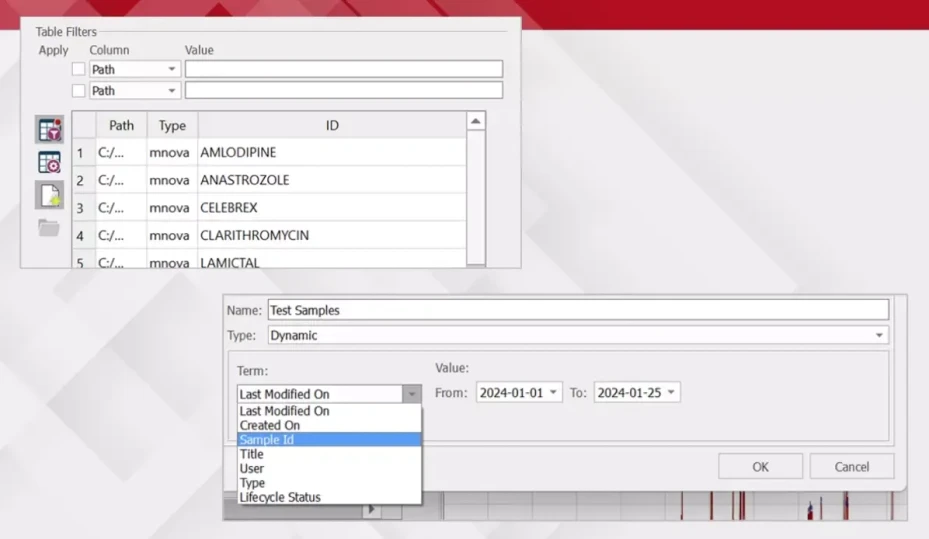929x539 pixels.
Task: Enable the first table filter checkbox
Action: point(78,69)
